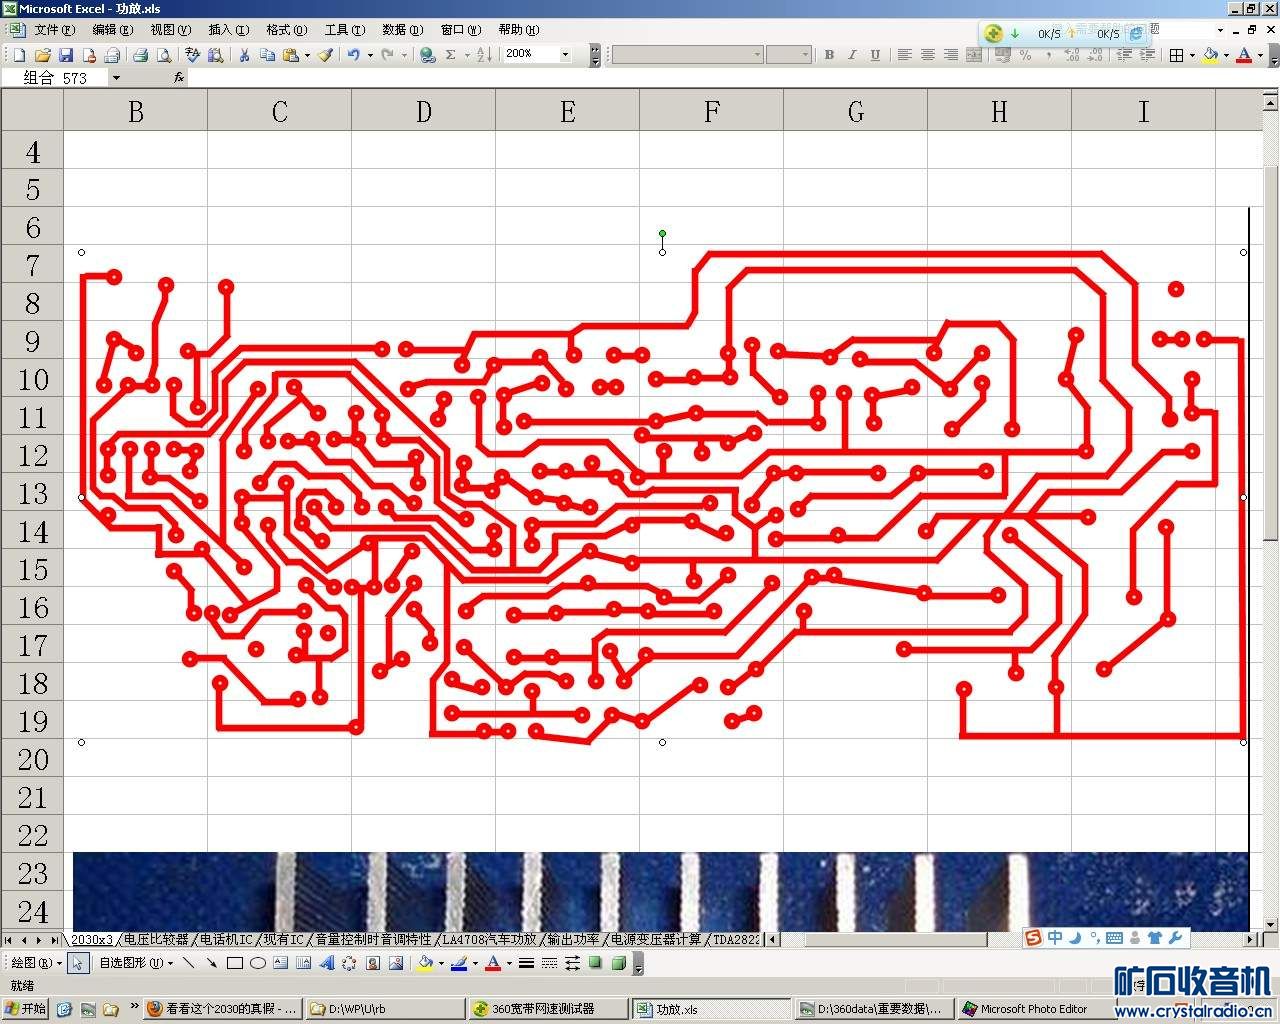Open the 格式 (Format) menu
The image size is (1280, 1024).
click(286, 30)
